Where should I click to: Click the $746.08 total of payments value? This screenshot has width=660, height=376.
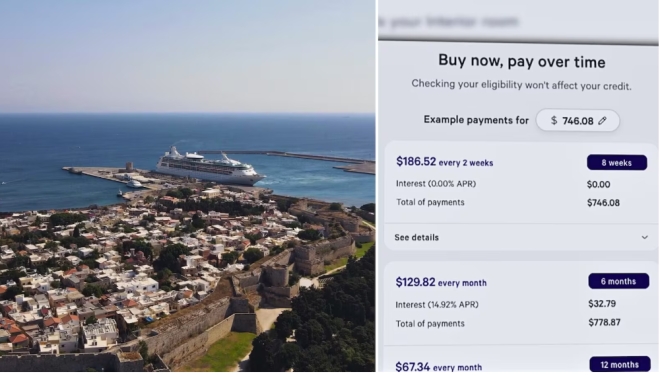(x=603, y=203)
